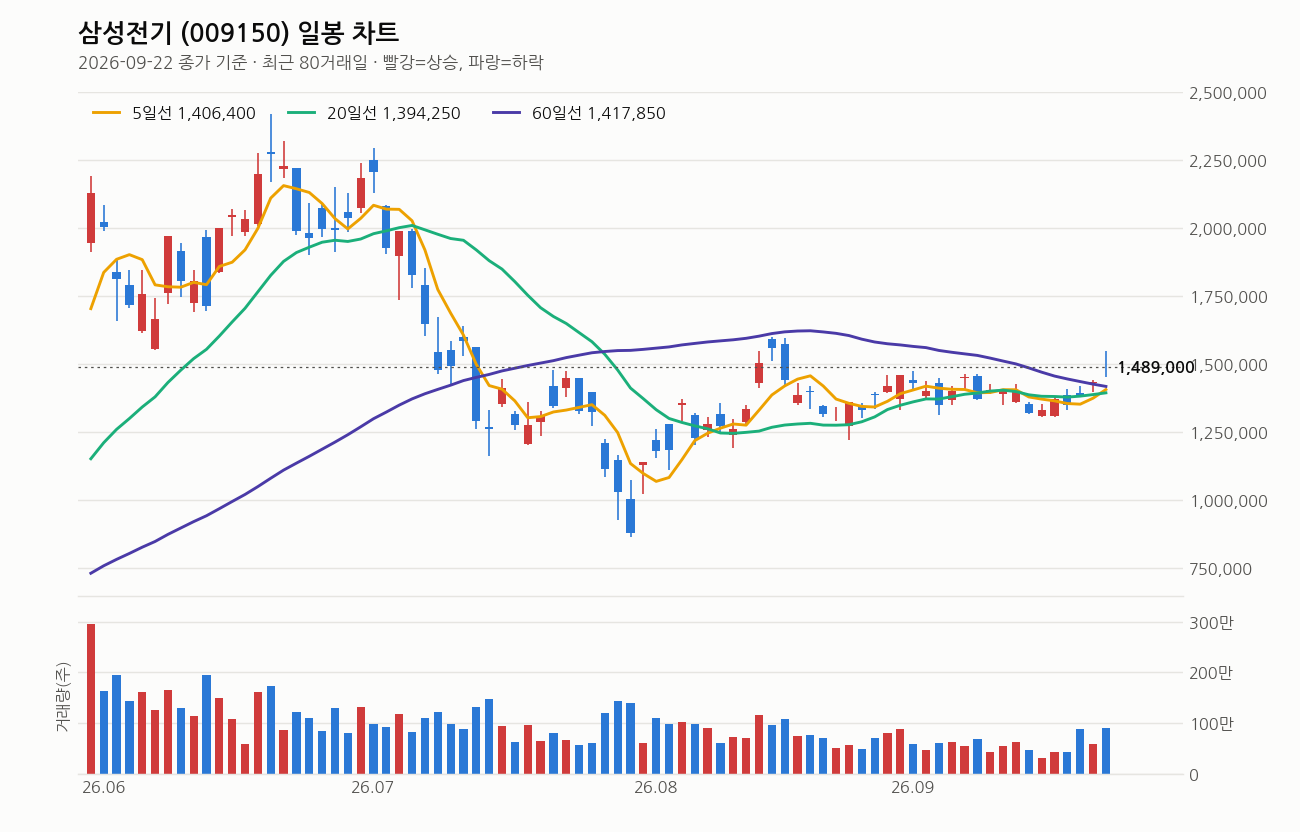
Task: Select the 20일선 1,394,250 legend entry
Action: tap(374, 113)
